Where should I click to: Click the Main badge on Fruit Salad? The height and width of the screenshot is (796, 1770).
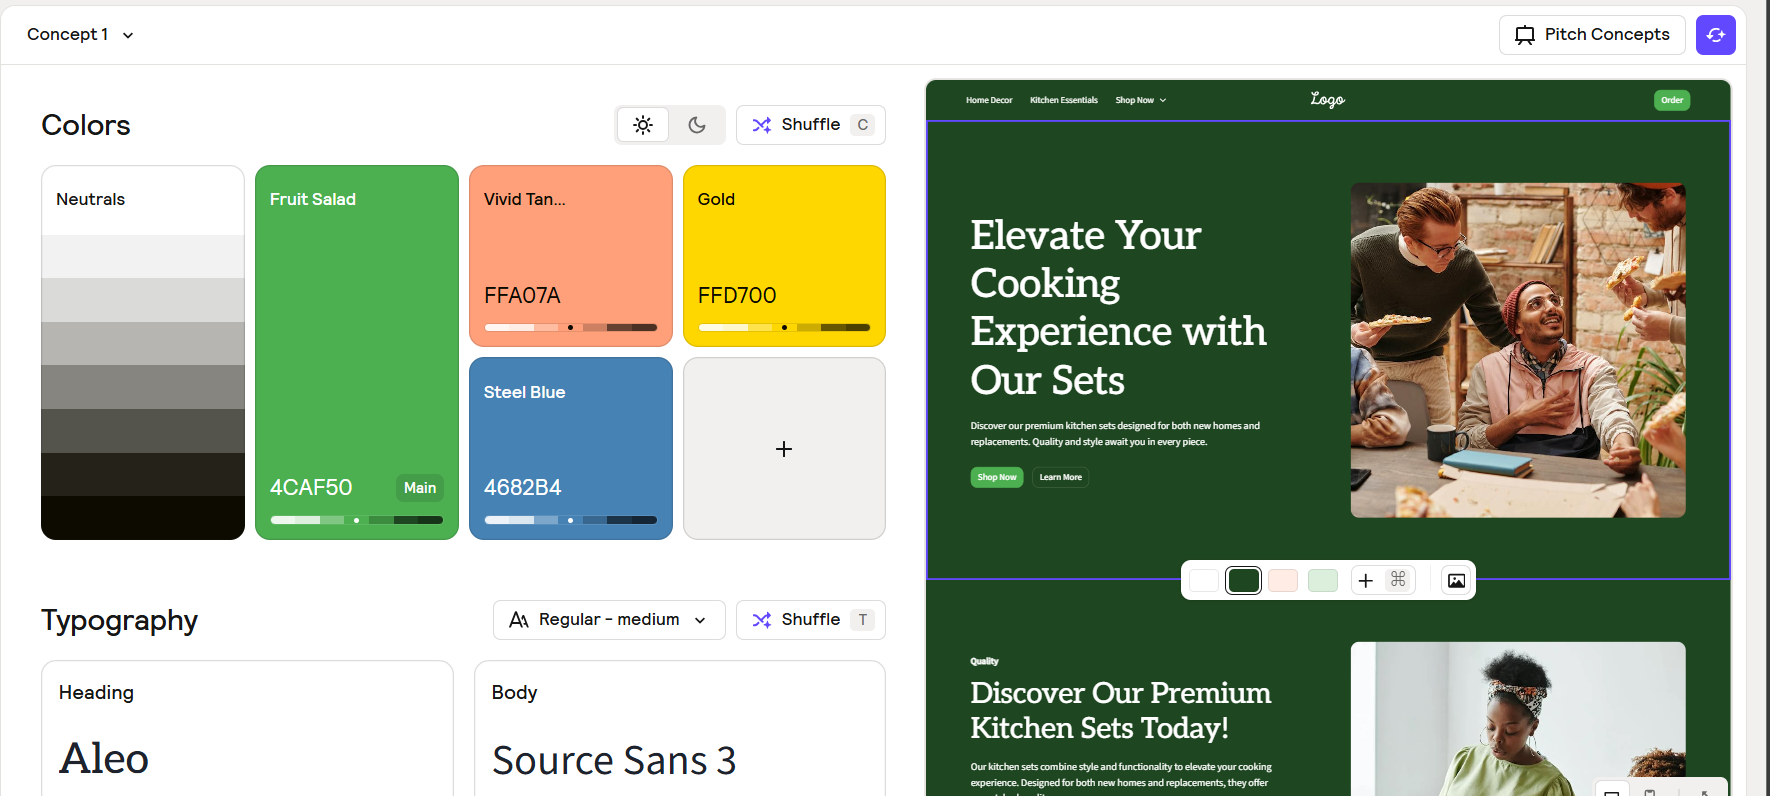pyautogui.click(x=420, y=488)
